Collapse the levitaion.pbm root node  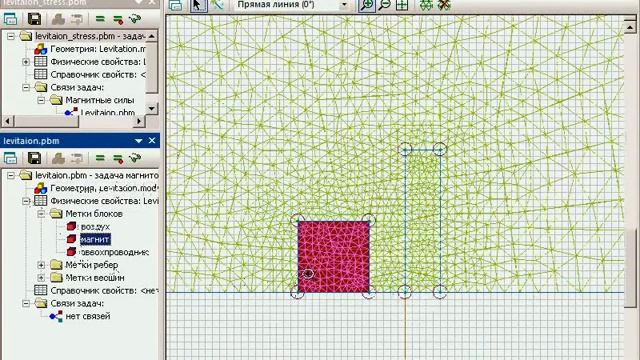tap(11, 176)
